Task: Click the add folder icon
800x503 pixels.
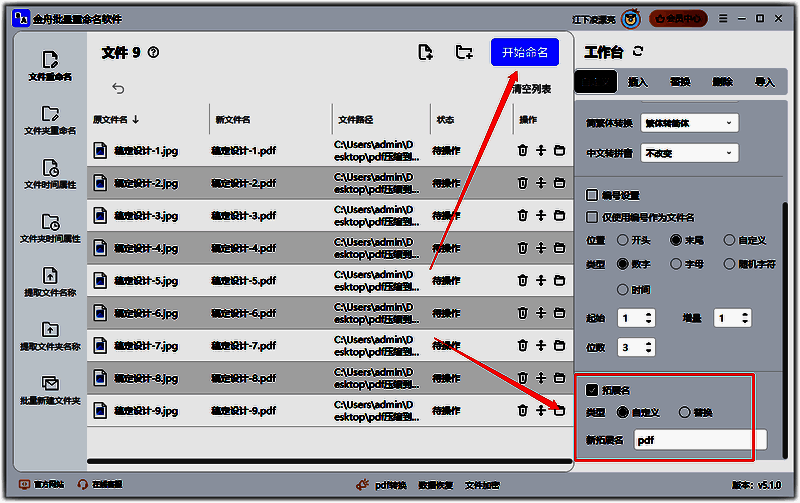Action: point(464,53)
